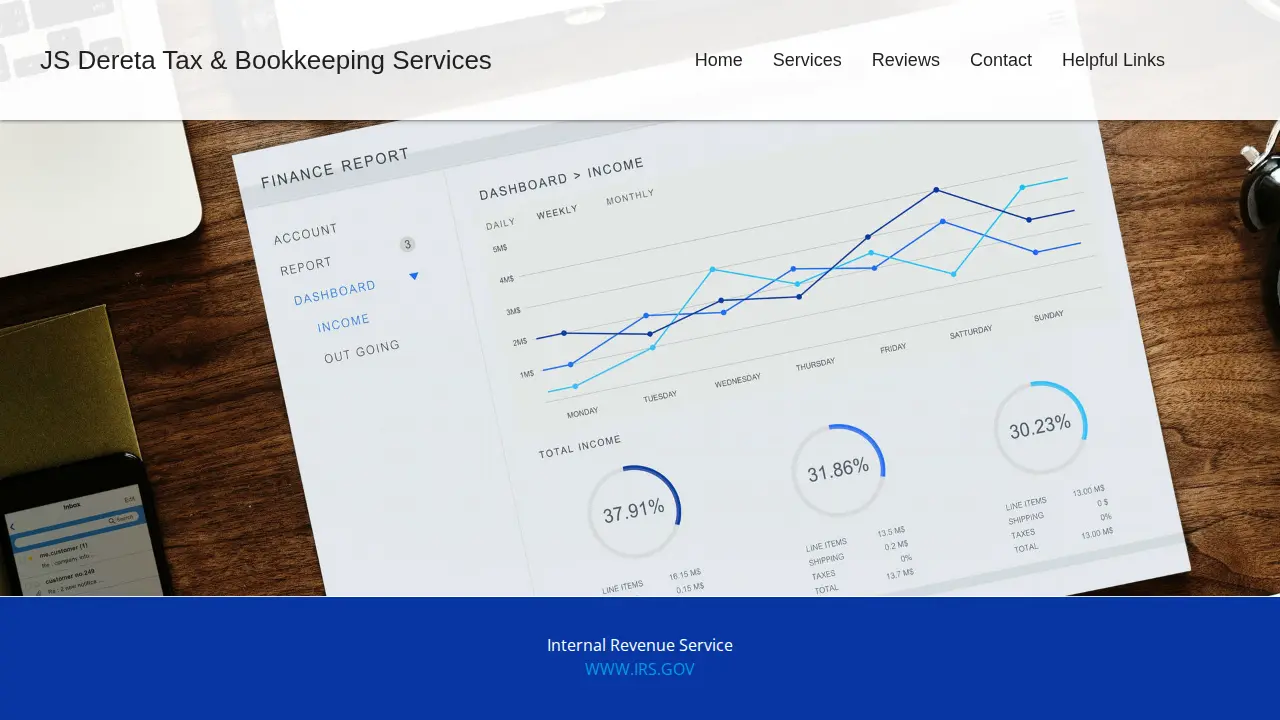Click the JS Dereta Tax & Bookkeeping Services title
The image size is (1280, 720).
(x=266, y=60)
